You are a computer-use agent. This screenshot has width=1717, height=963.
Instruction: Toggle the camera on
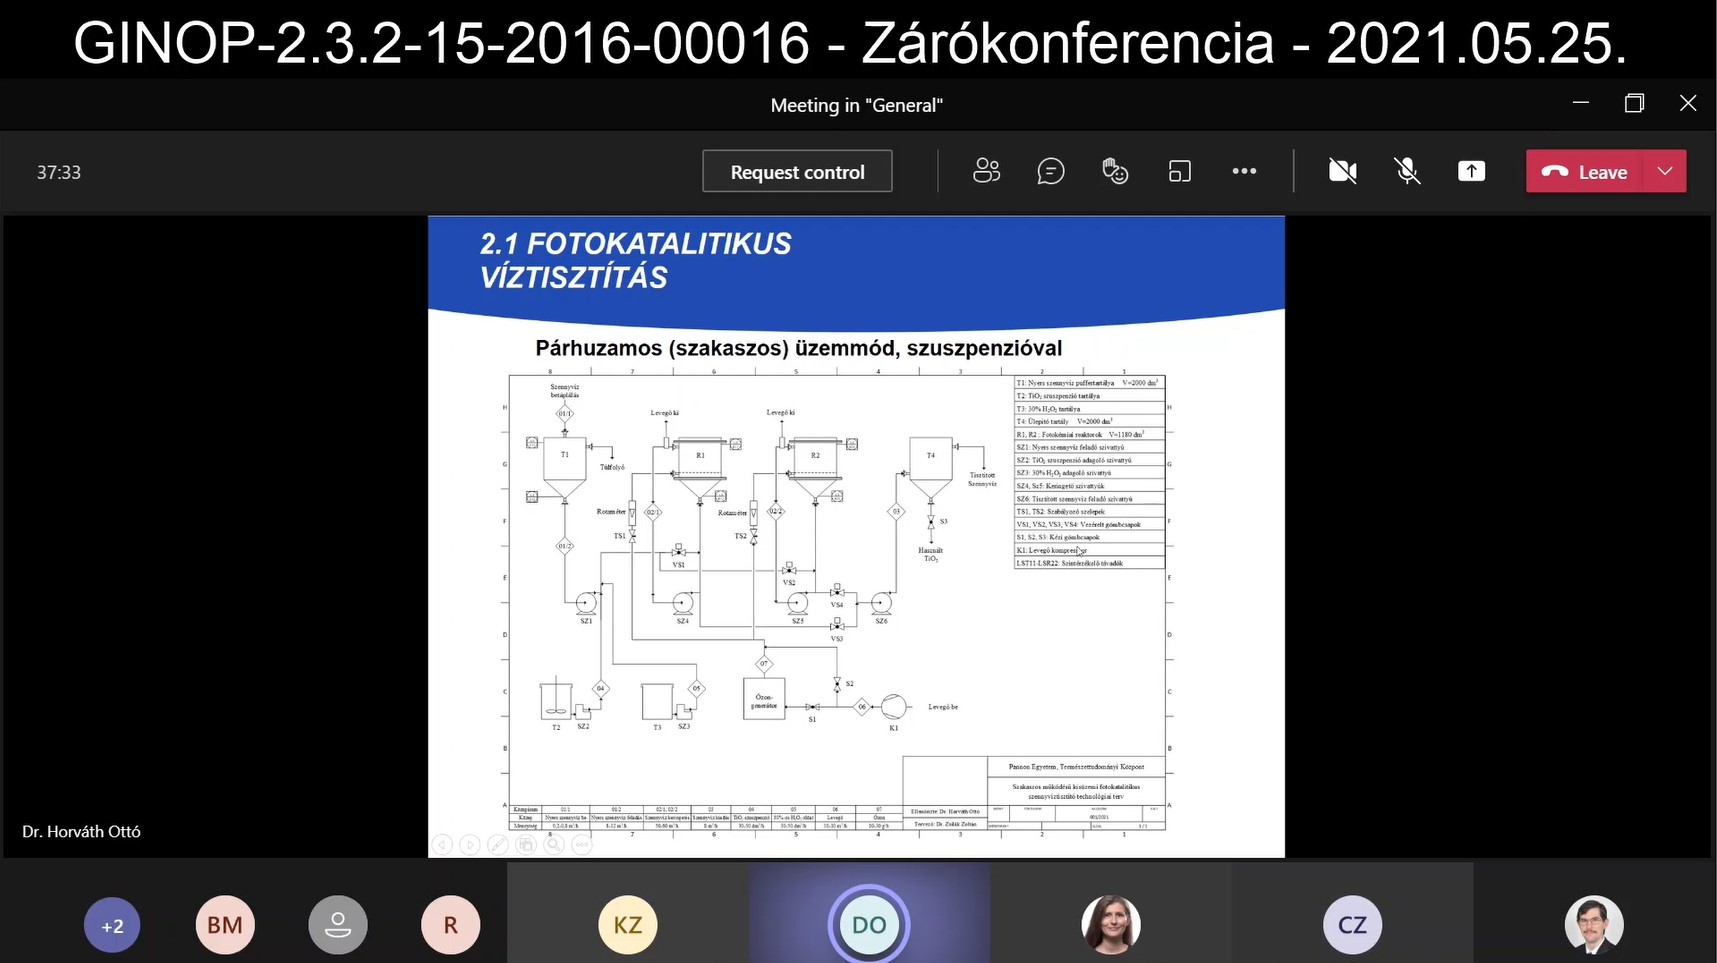coord(1341,171)
